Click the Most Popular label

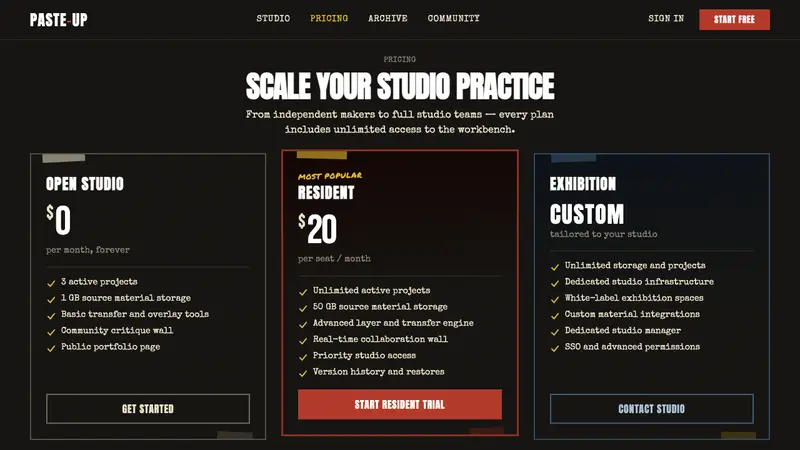[330, 176]
